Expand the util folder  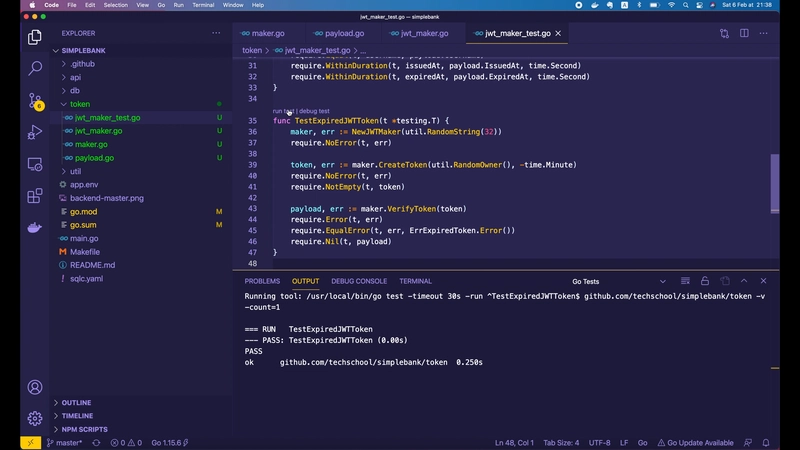75,171
